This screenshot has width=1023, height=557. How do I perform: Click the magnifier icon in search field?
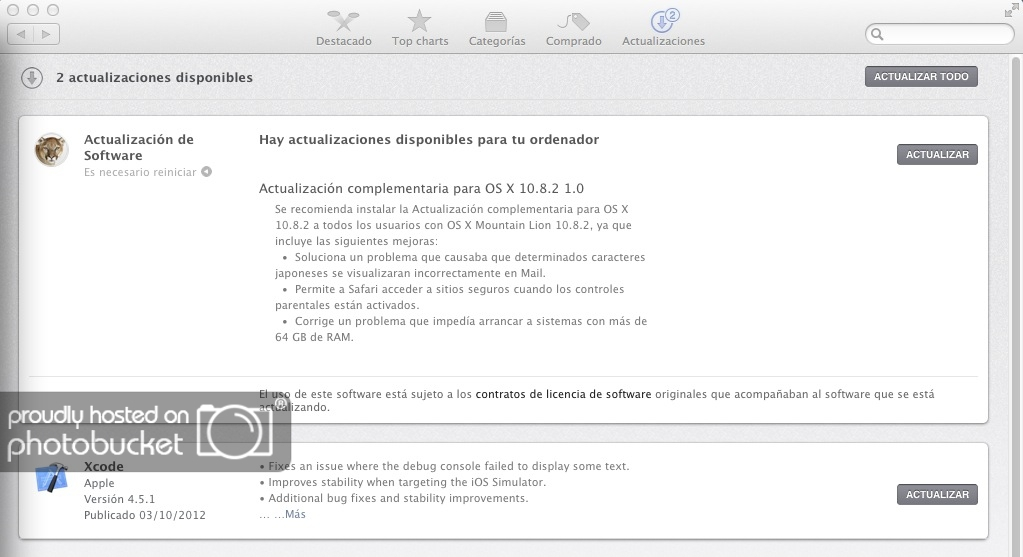tap(877, 35)
